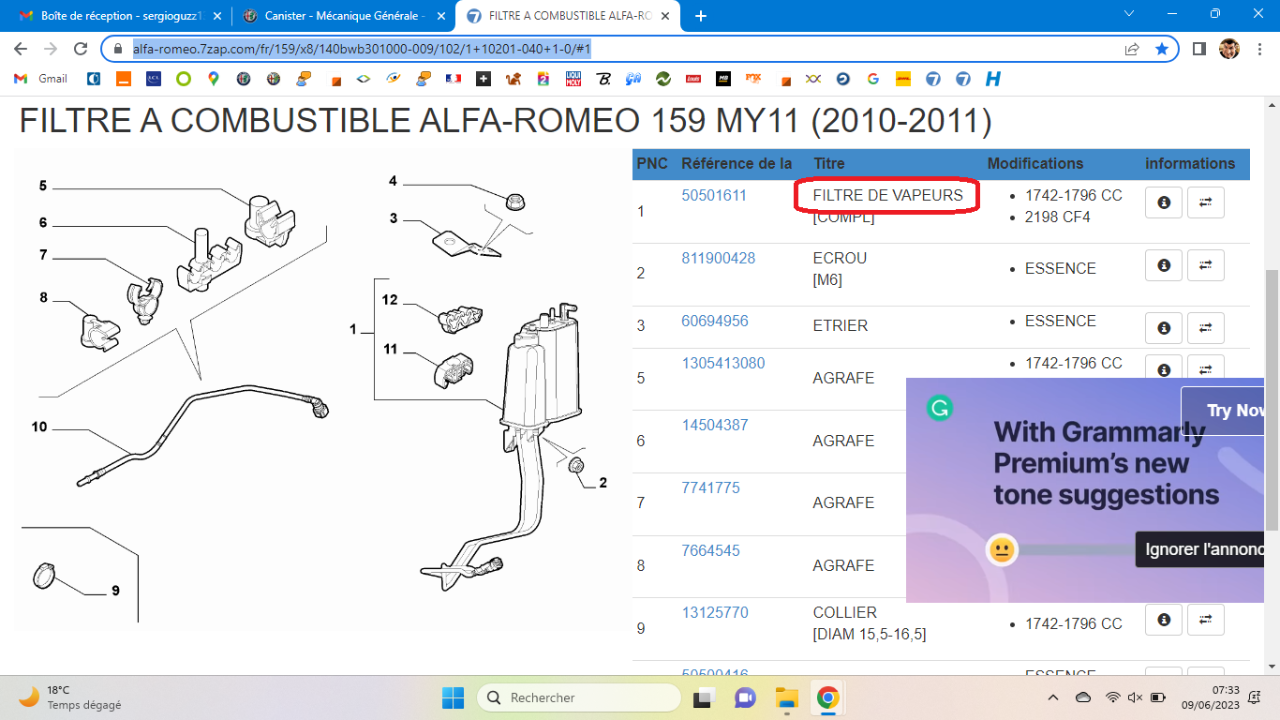
Task: Click the Chrome icon on the taskbar
Action: pyautogui.click(x=828, y=697)
